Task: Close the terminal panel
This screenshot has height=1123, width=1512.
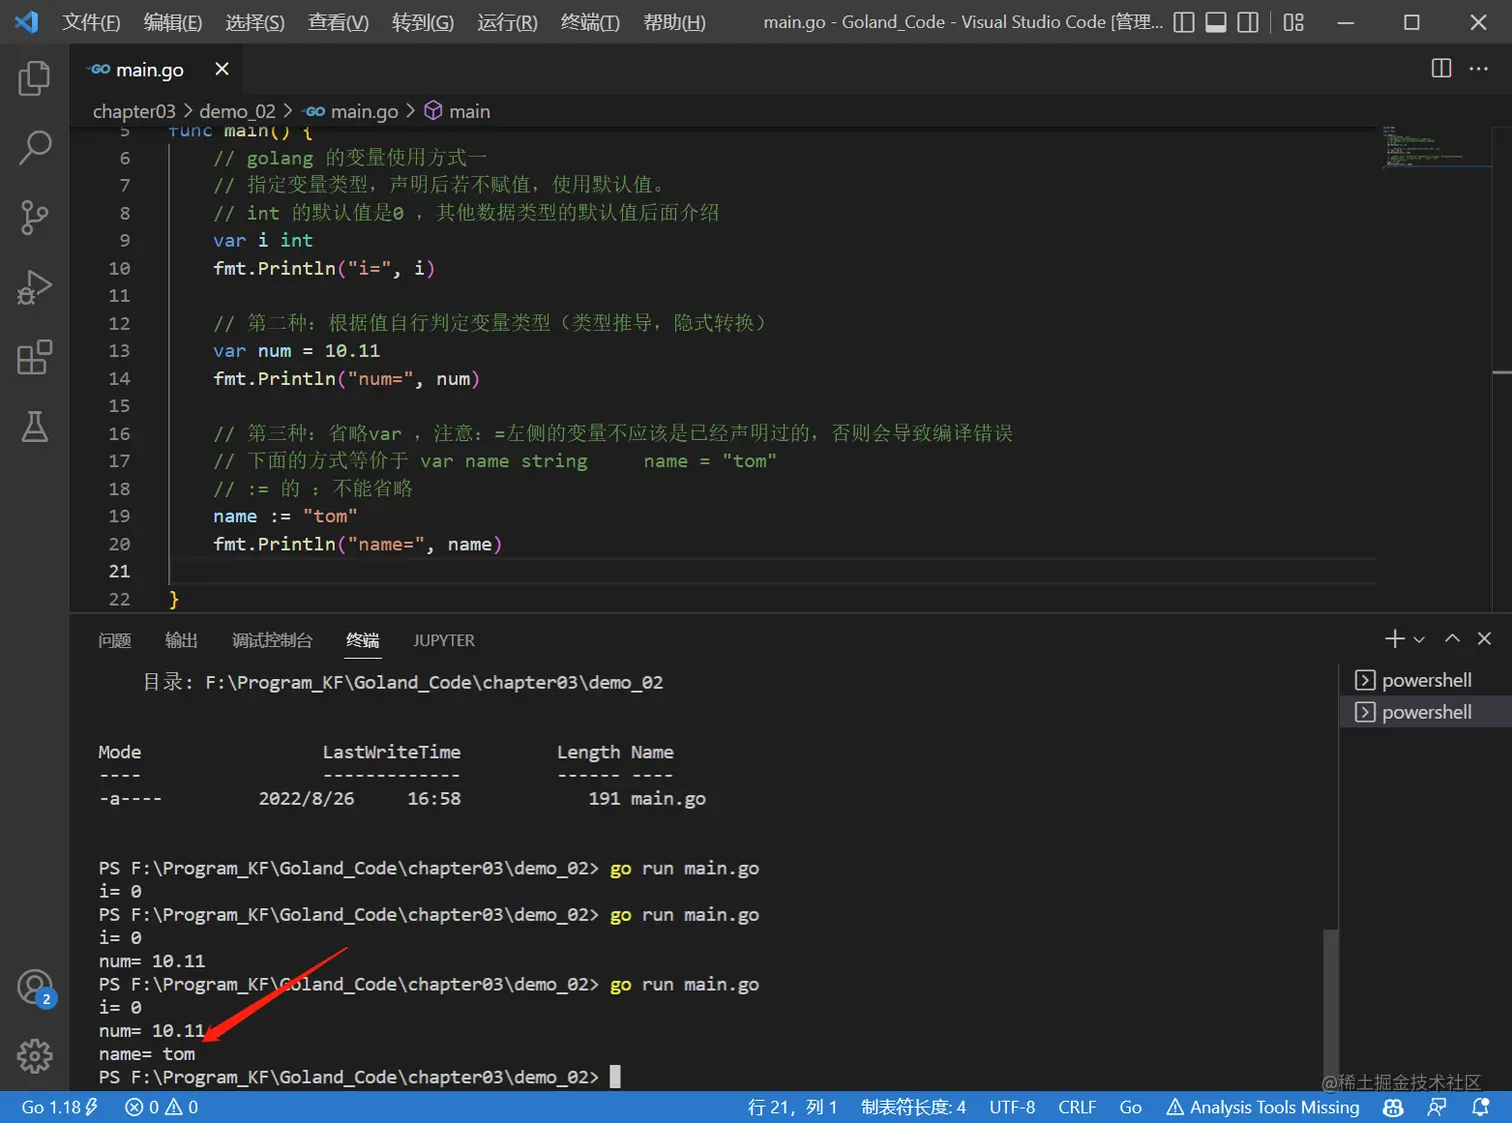Action: click(1484, 638)
